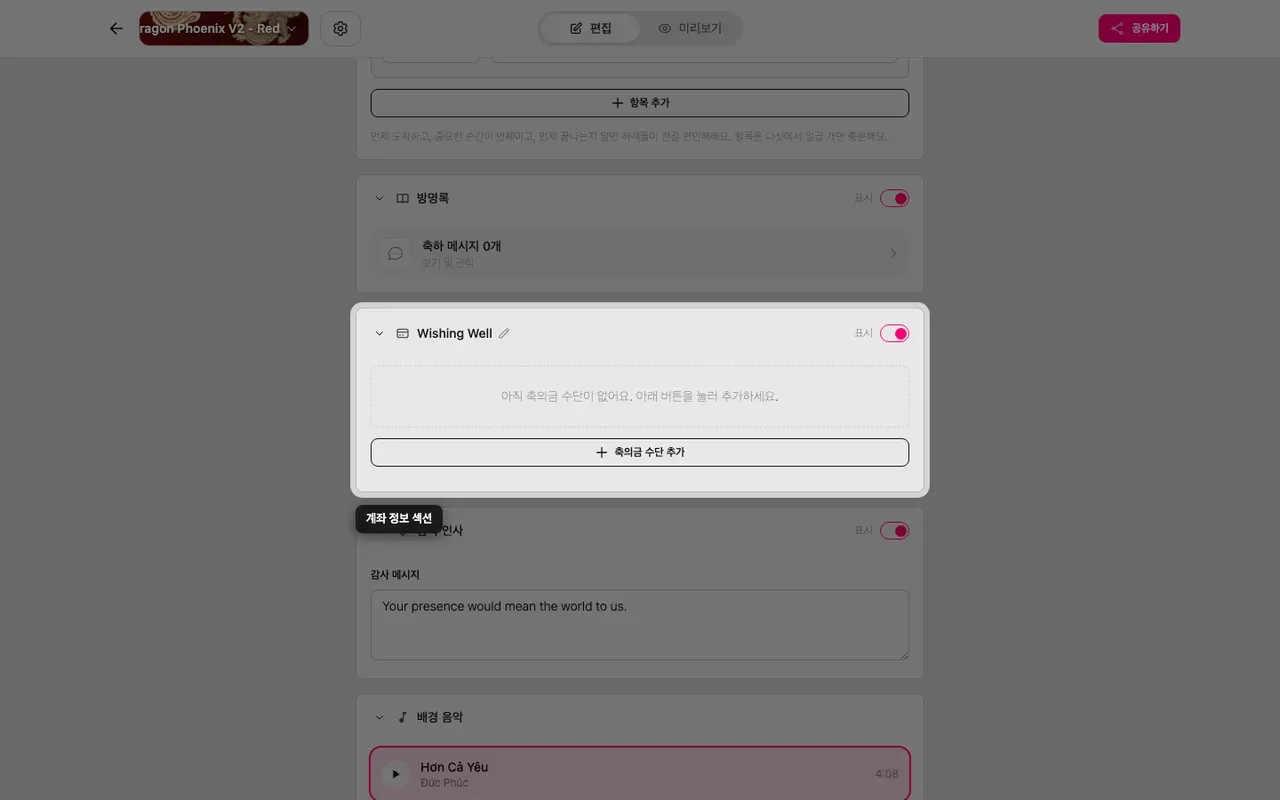Click the back arrow icon
This screenshot has width=1280, height=800.
coord(116,28)
